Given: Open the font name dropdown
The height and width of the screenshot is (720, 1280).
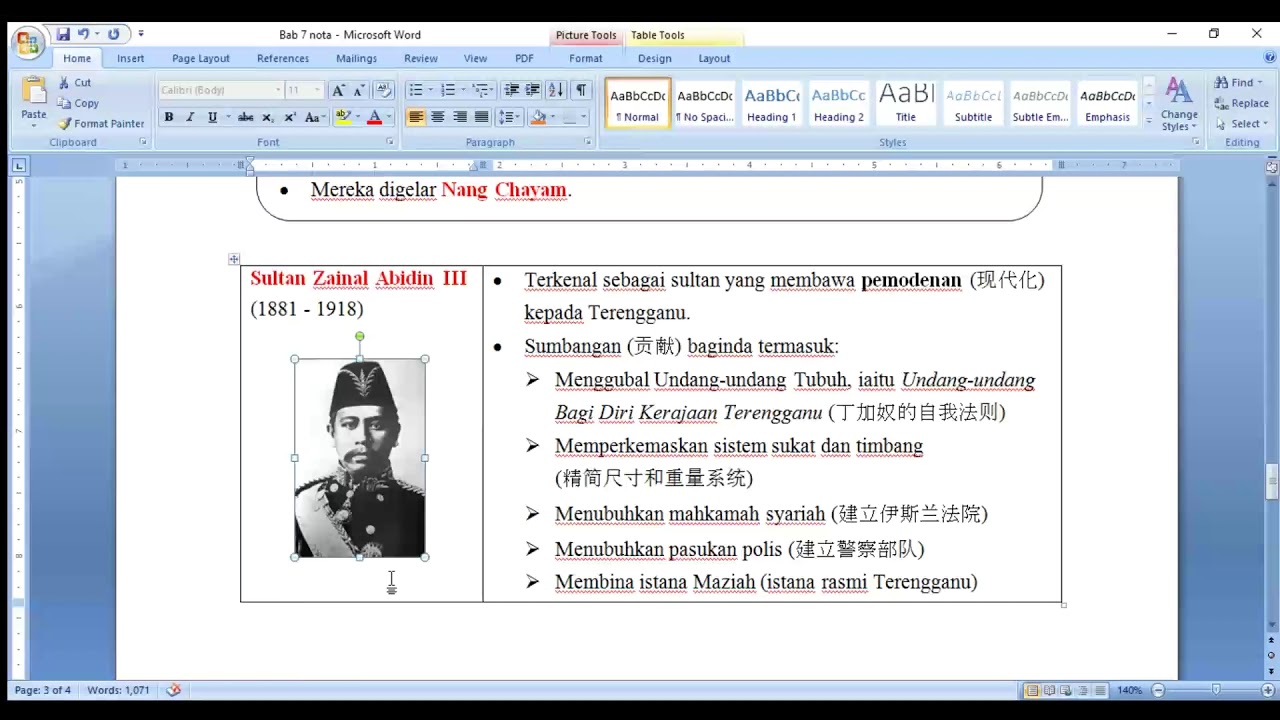Looking at the screenshot, I should click(x=278, y=90).
